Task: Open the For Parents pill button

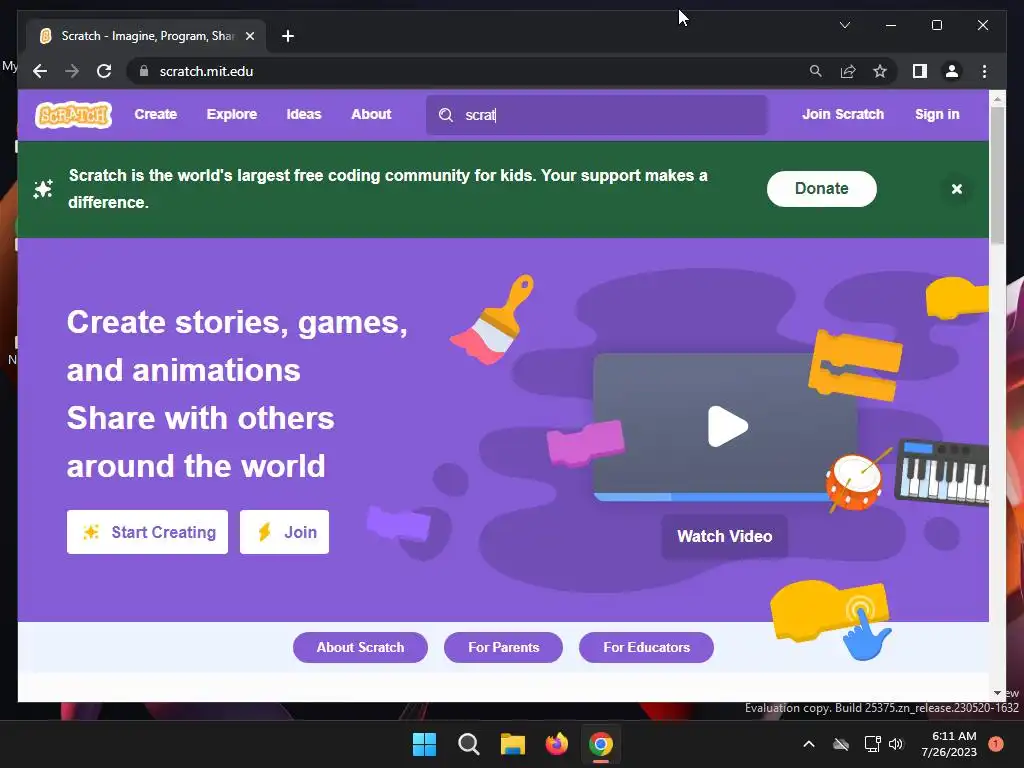Action: point(504,647)
